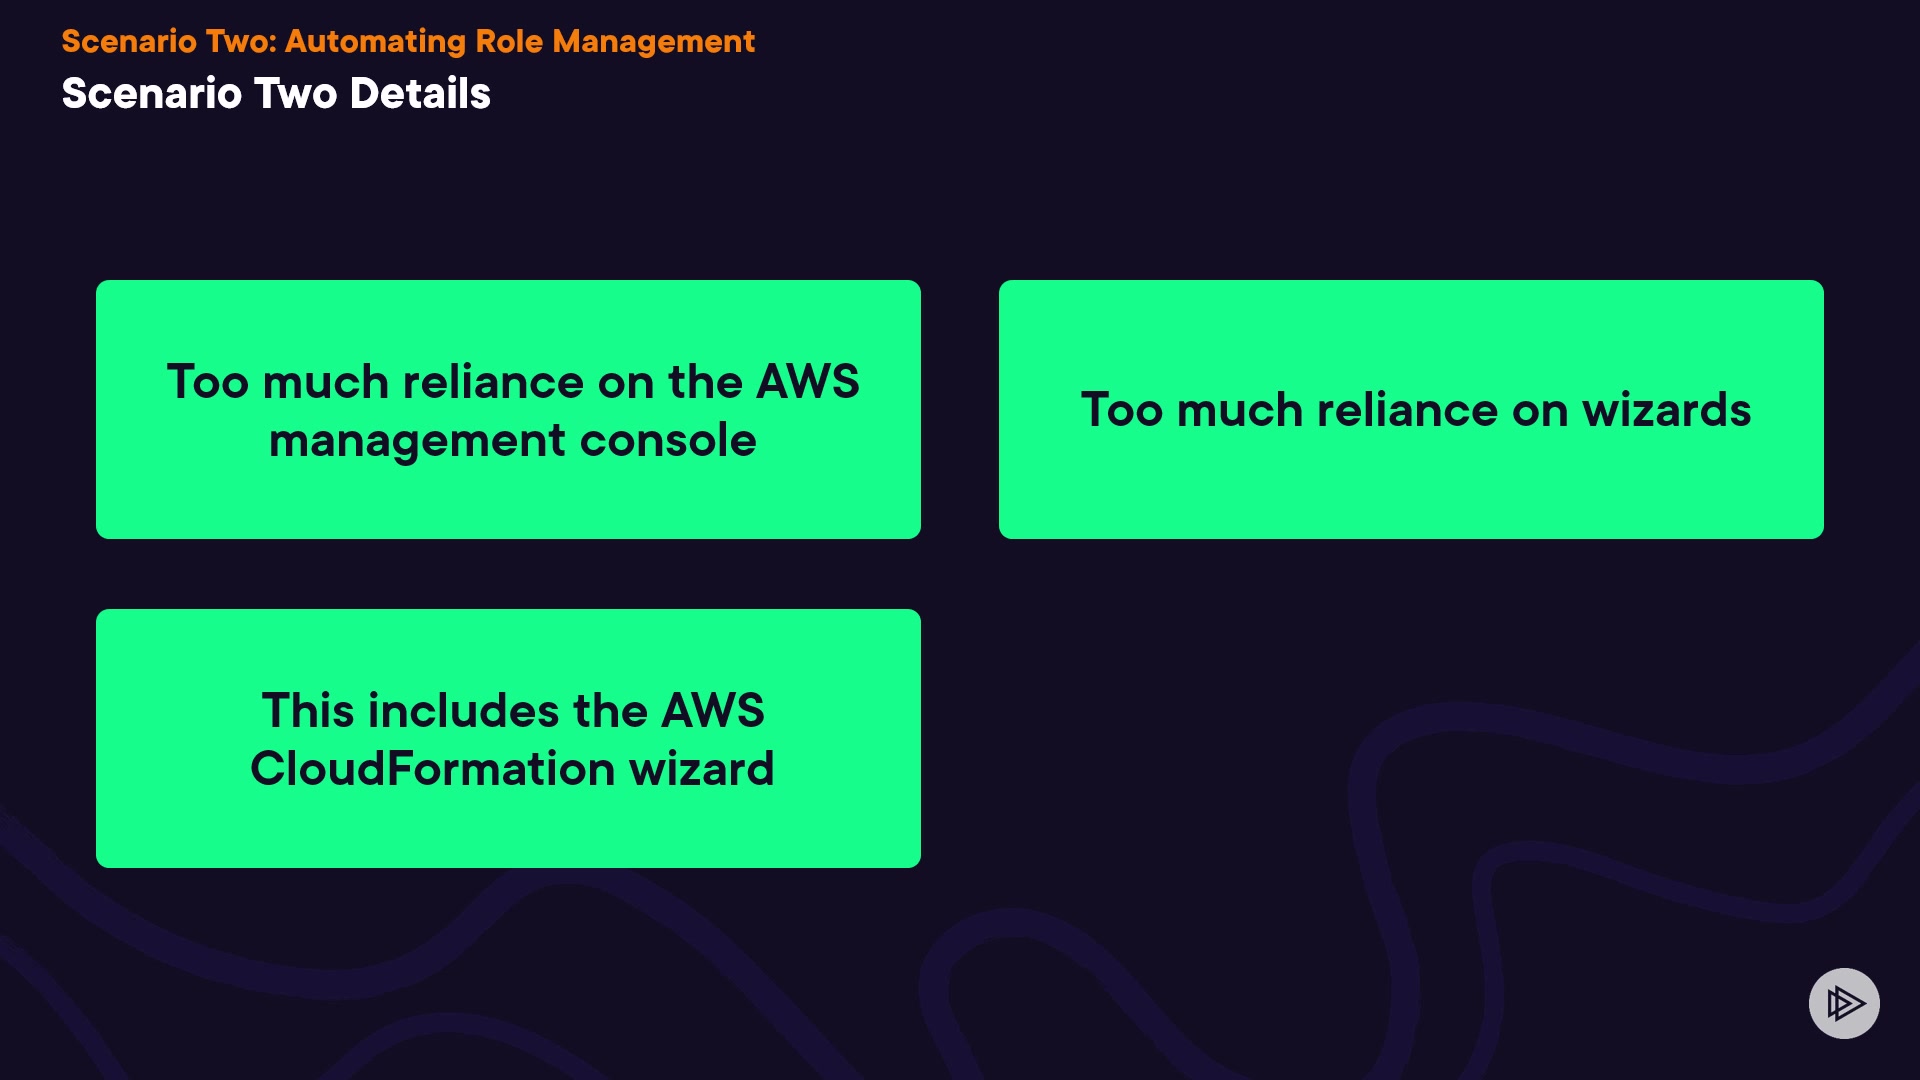Click "Scenario Two" words in white title
The image size is (1920, 1080).
coord(200,93)
